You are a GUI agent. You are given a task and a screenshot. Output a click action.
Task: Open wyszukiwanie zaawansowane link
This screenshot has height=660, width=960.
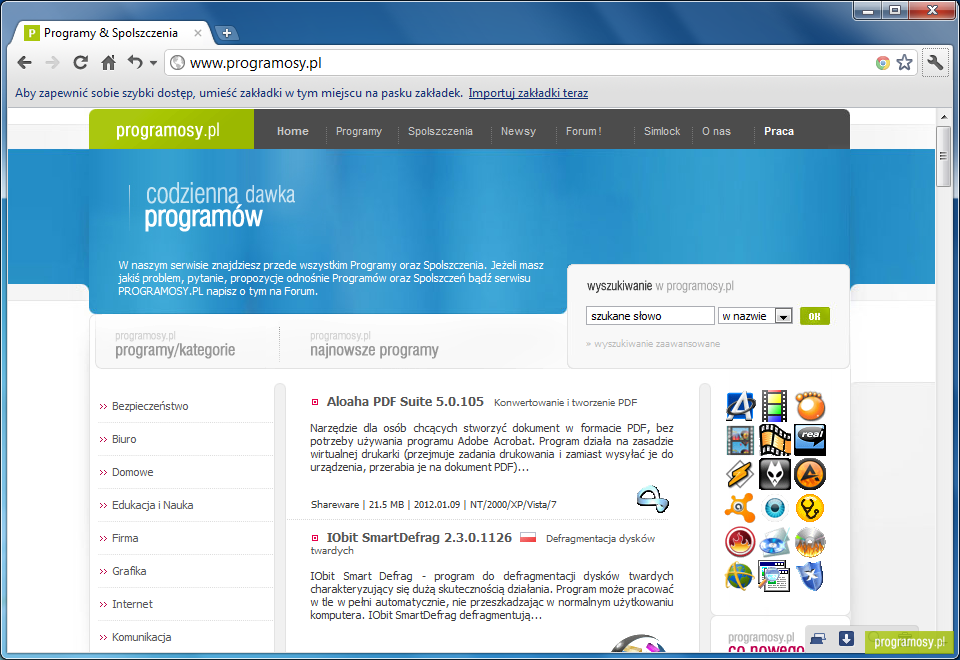(x=657, y=344)
